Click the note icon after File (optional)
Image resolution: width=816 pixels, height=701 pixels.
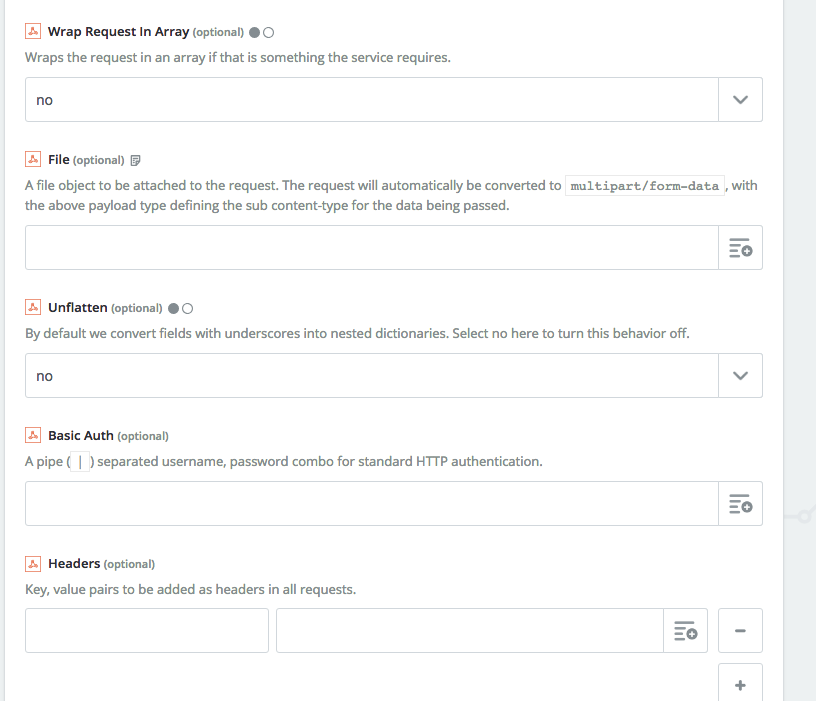pos(135,160)
